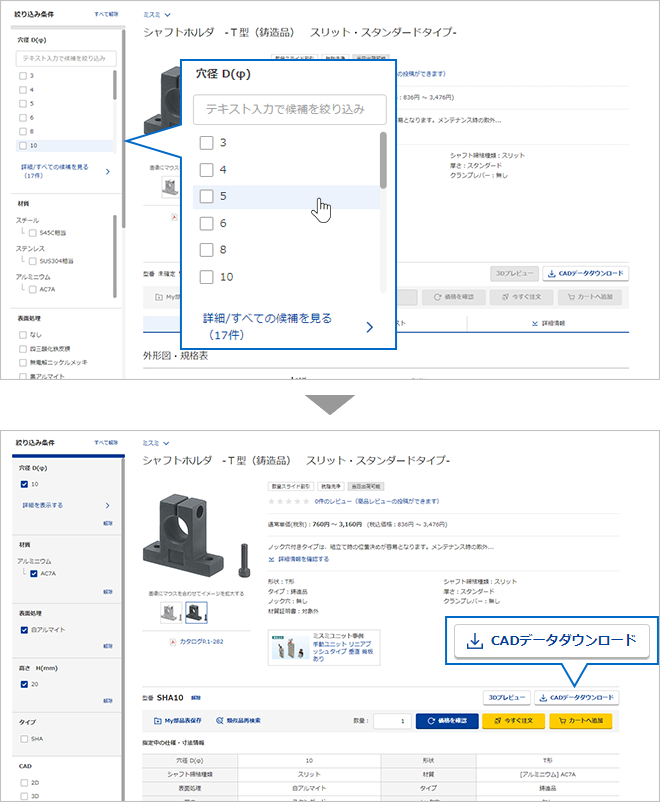Click the download icon in large CADデータダウンロード callout

pyautogui.click(x=475, y=640)
